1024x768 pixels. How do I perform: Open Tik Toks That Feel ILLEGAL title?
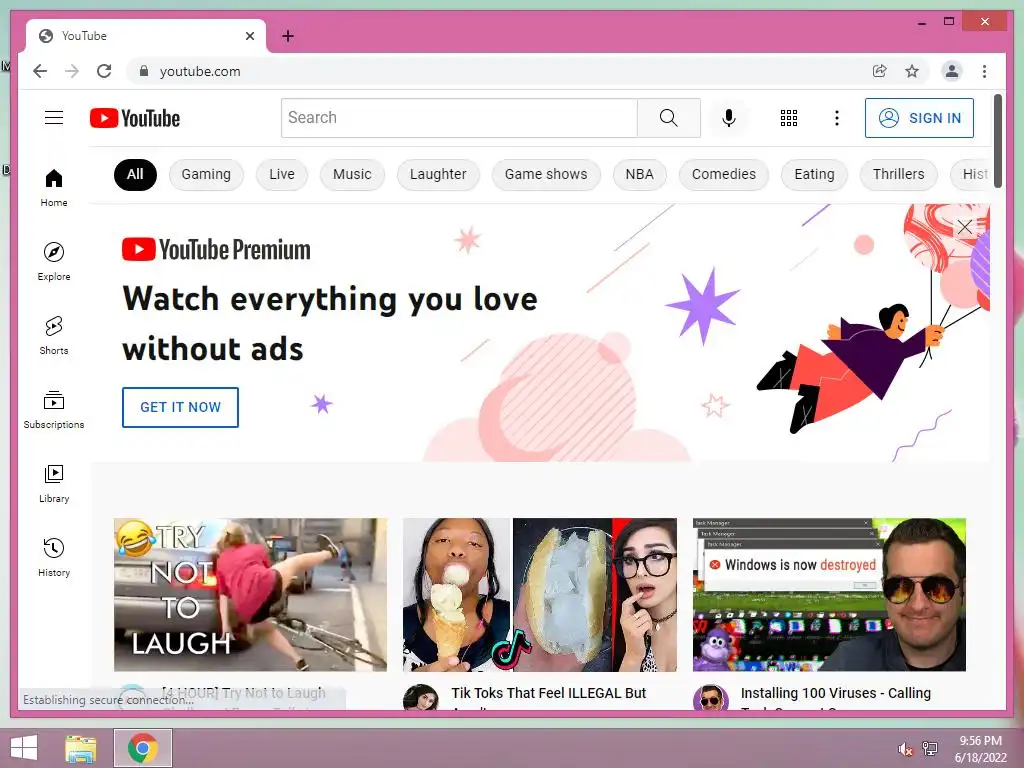[x=548, y=693]
